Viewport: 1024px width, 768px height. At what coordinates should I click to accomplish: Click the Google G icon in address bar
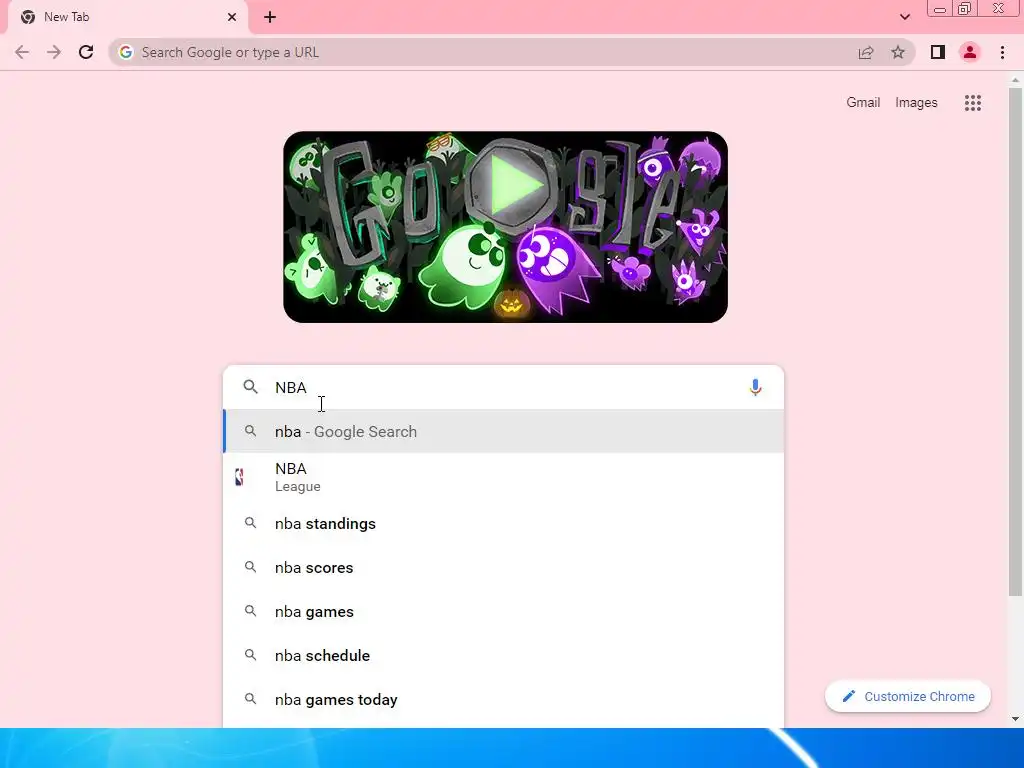[125, 52]
